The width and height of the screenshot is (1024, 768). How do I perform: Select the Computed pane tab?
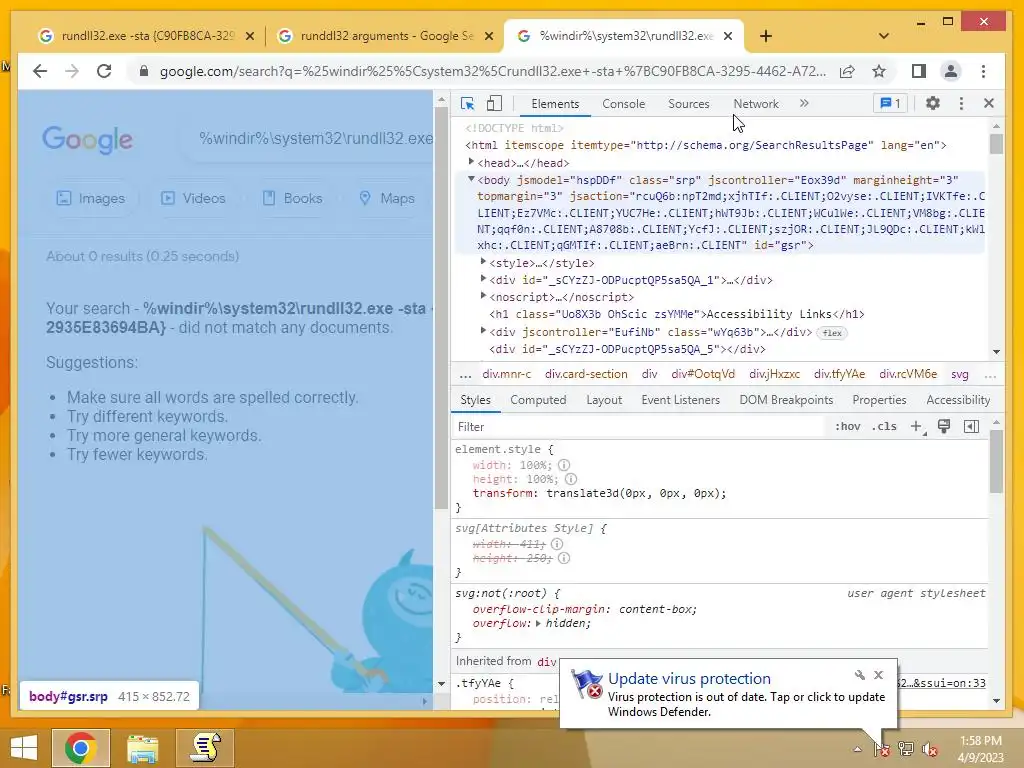click(538, 400)
